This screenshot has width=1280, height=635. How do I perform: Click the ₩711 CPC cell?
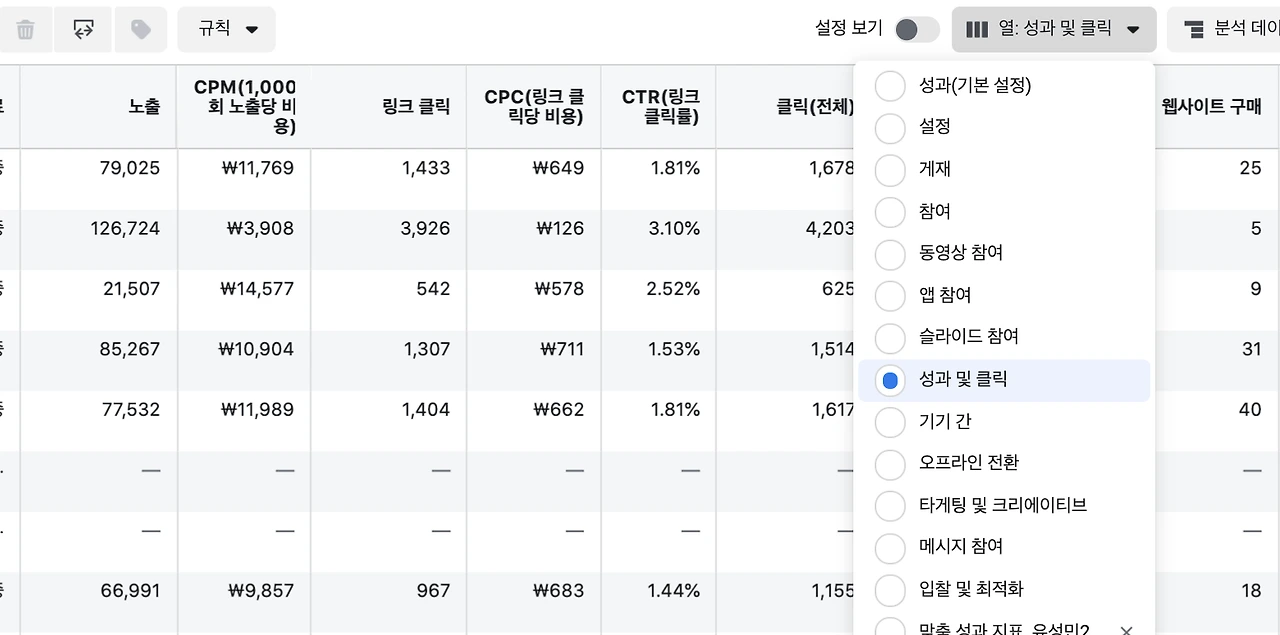click(x=563, y=349)
